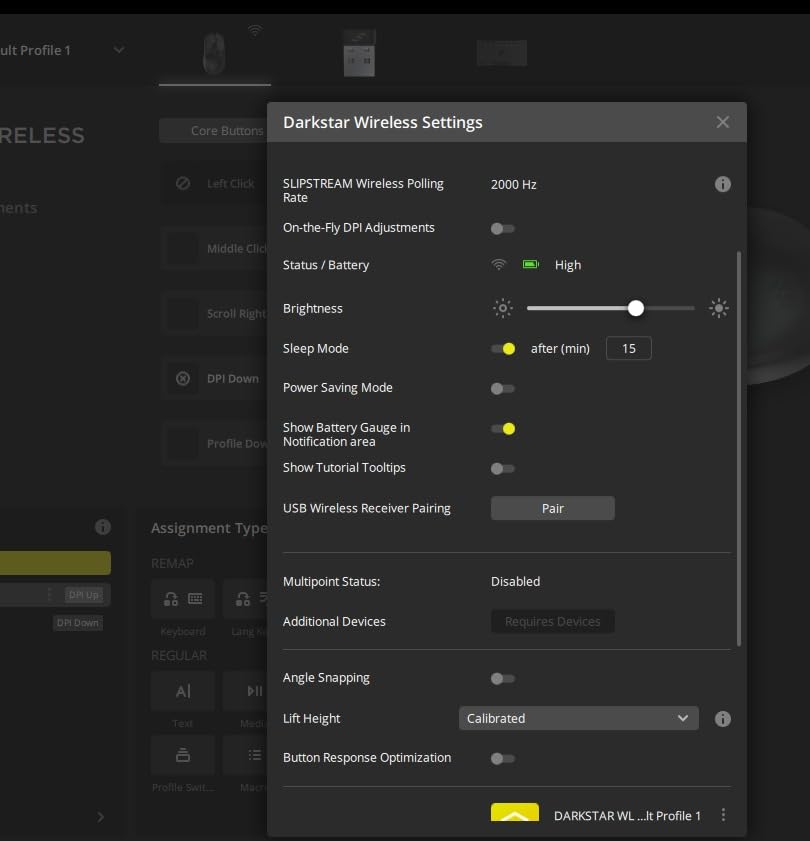Screen dimensions: 810x841
Task: Select the Scroll Right button assignment
Action: (x=213, y=314)
